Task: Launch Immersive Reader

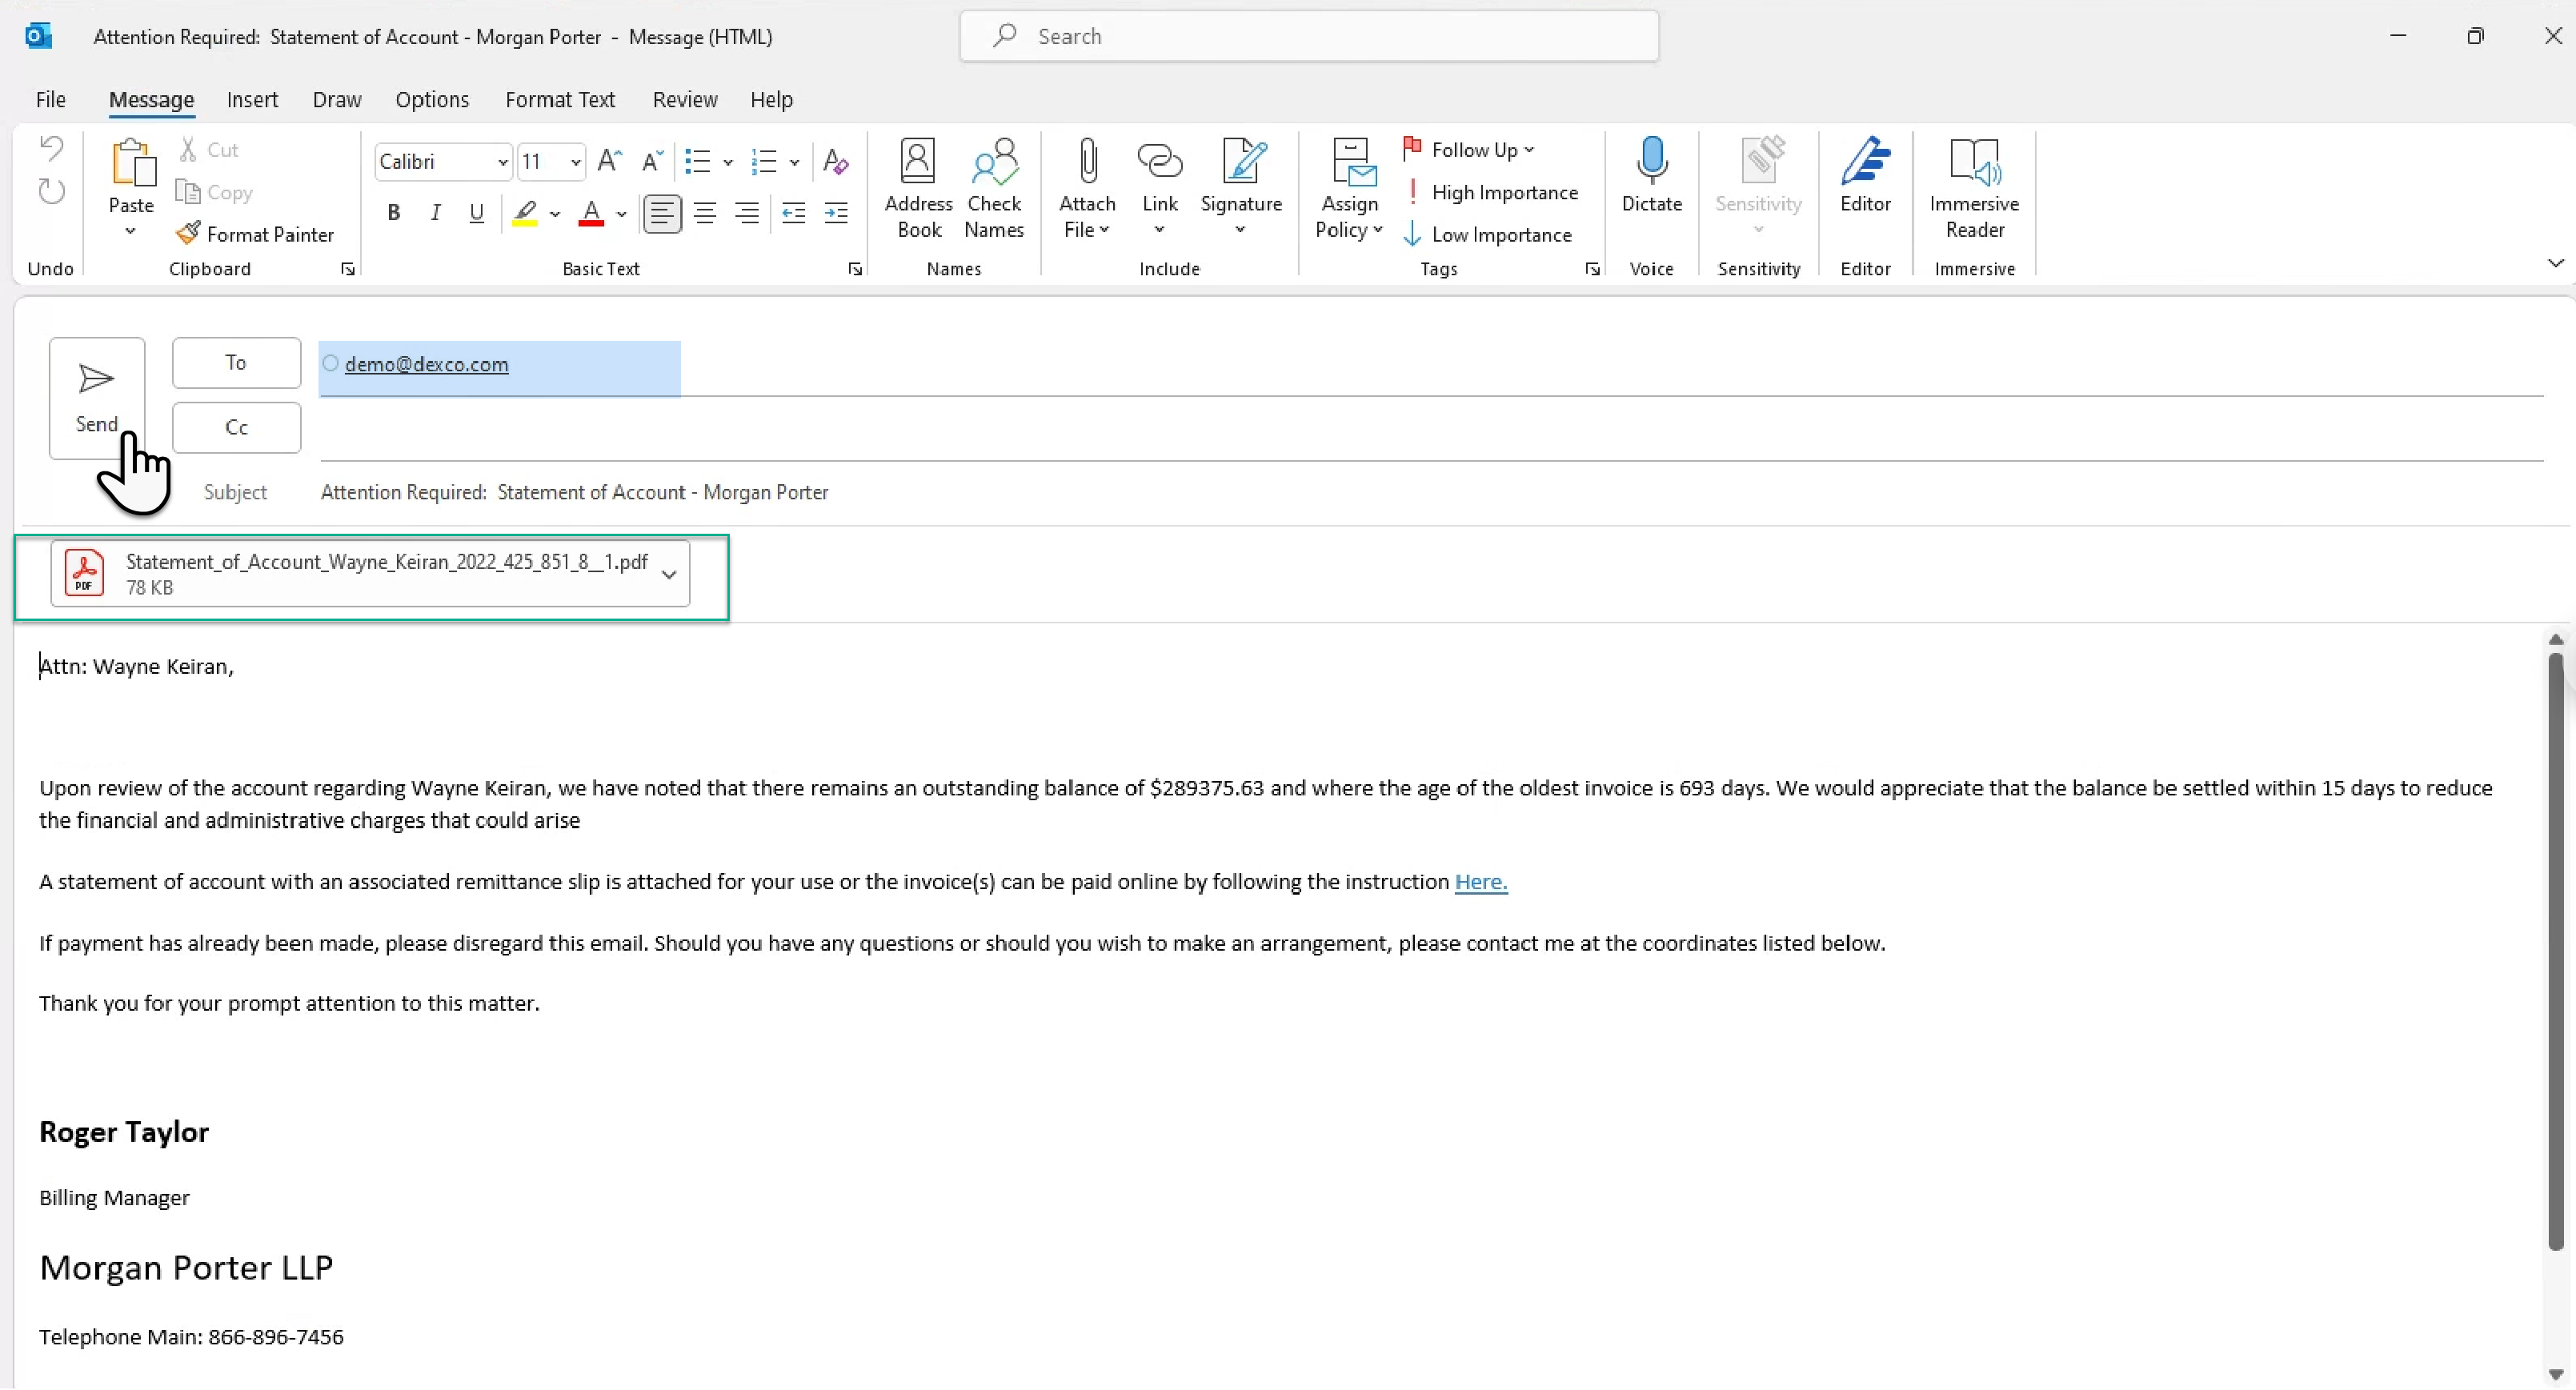Action: [1974, 188]
